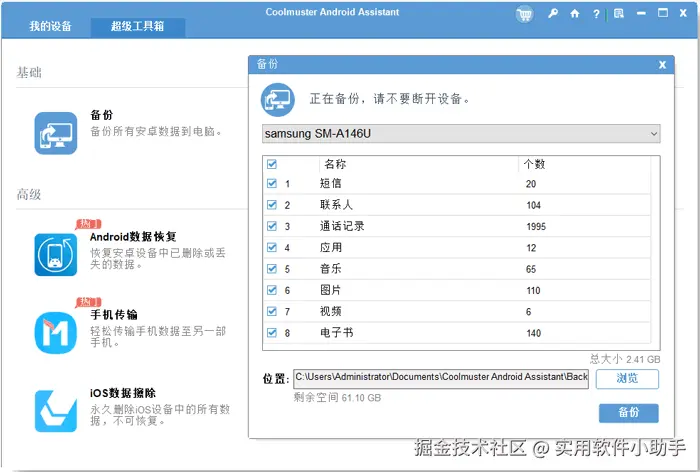Click the 浏览 browse button
Screen dimensions: 700x472
627,379
